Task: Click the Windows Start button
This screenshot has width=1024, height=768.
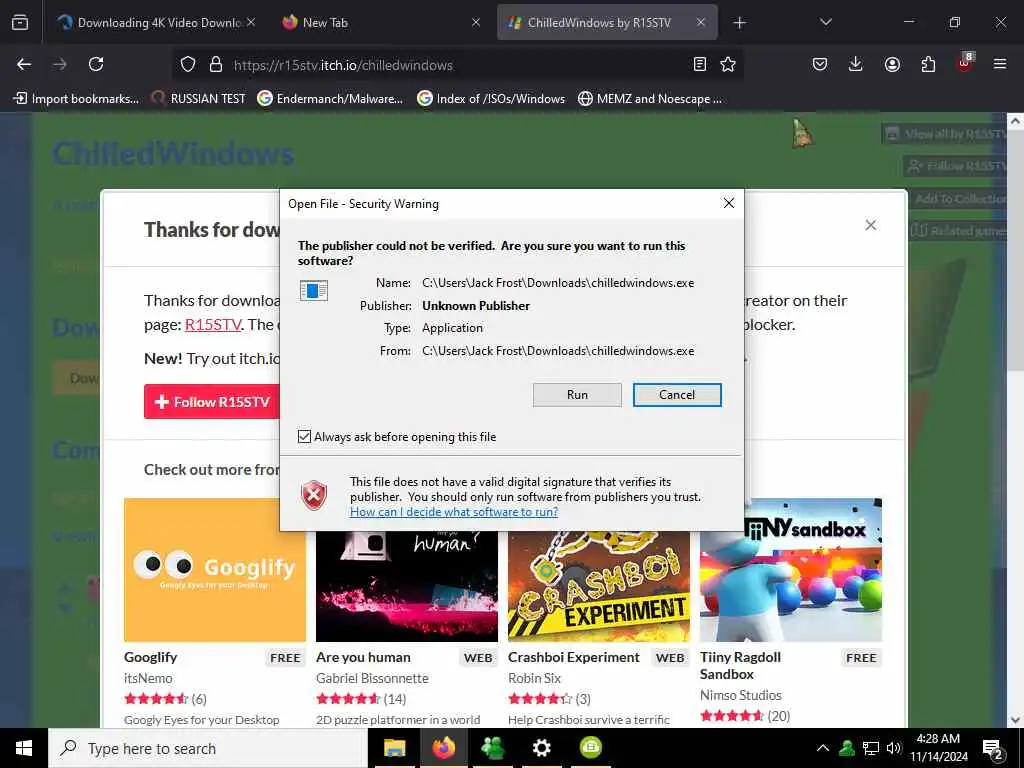Action: point(24,748)
